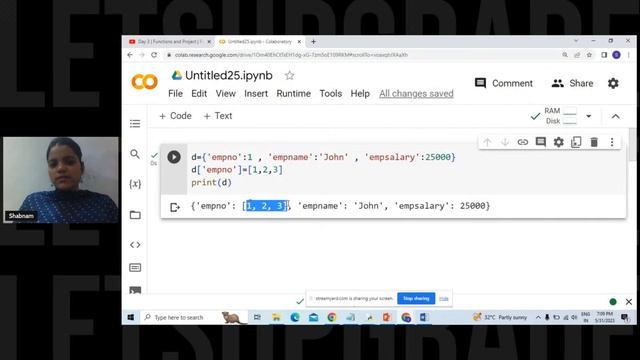
Task: Open the Variables {x} panel
Action: 135,184
